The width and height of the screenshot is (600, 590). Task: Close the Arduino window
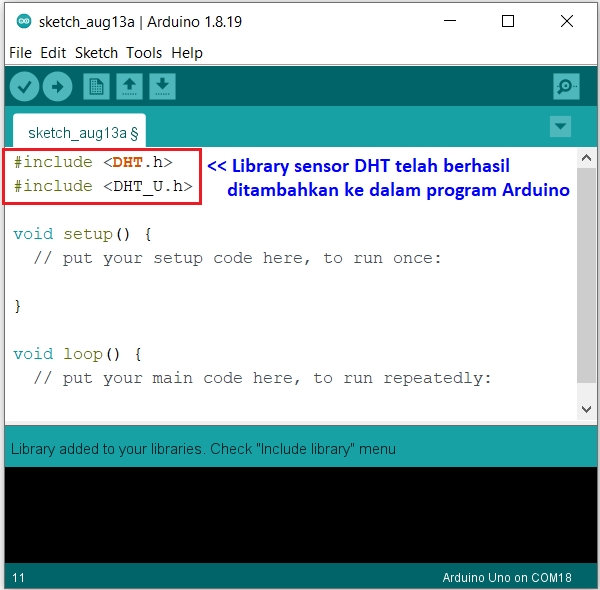[567, 21]
